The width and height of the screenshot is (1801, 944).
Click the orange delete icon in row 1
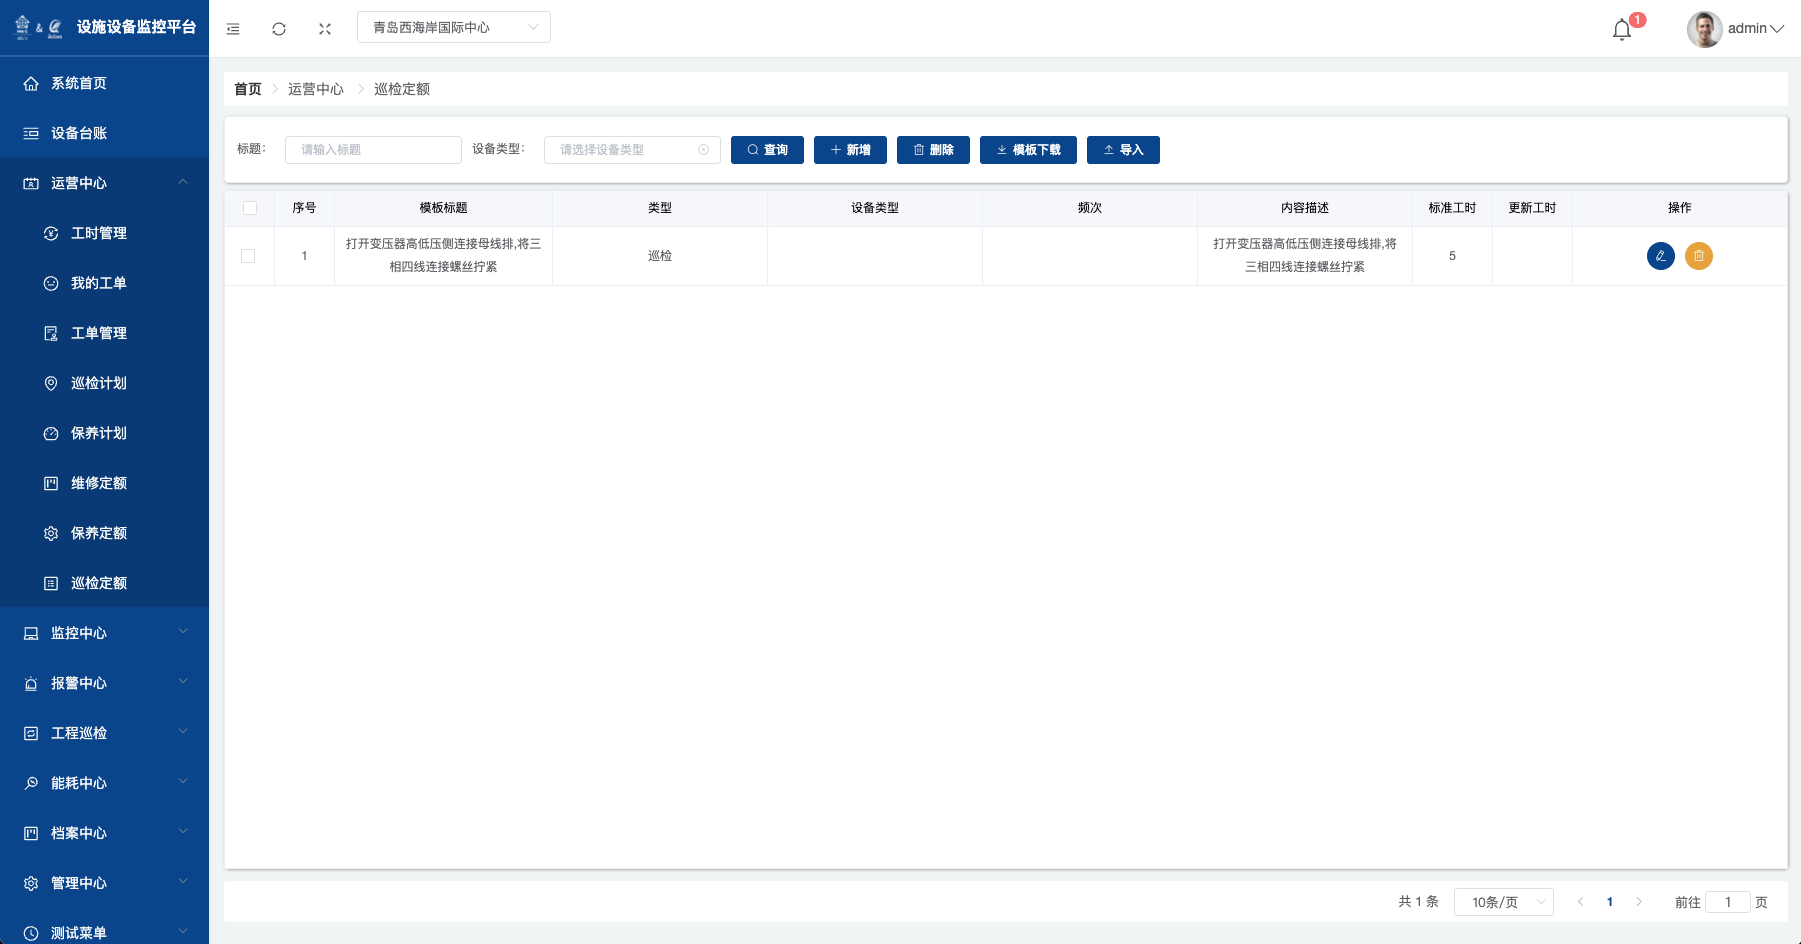click(x=1698, y=256)
